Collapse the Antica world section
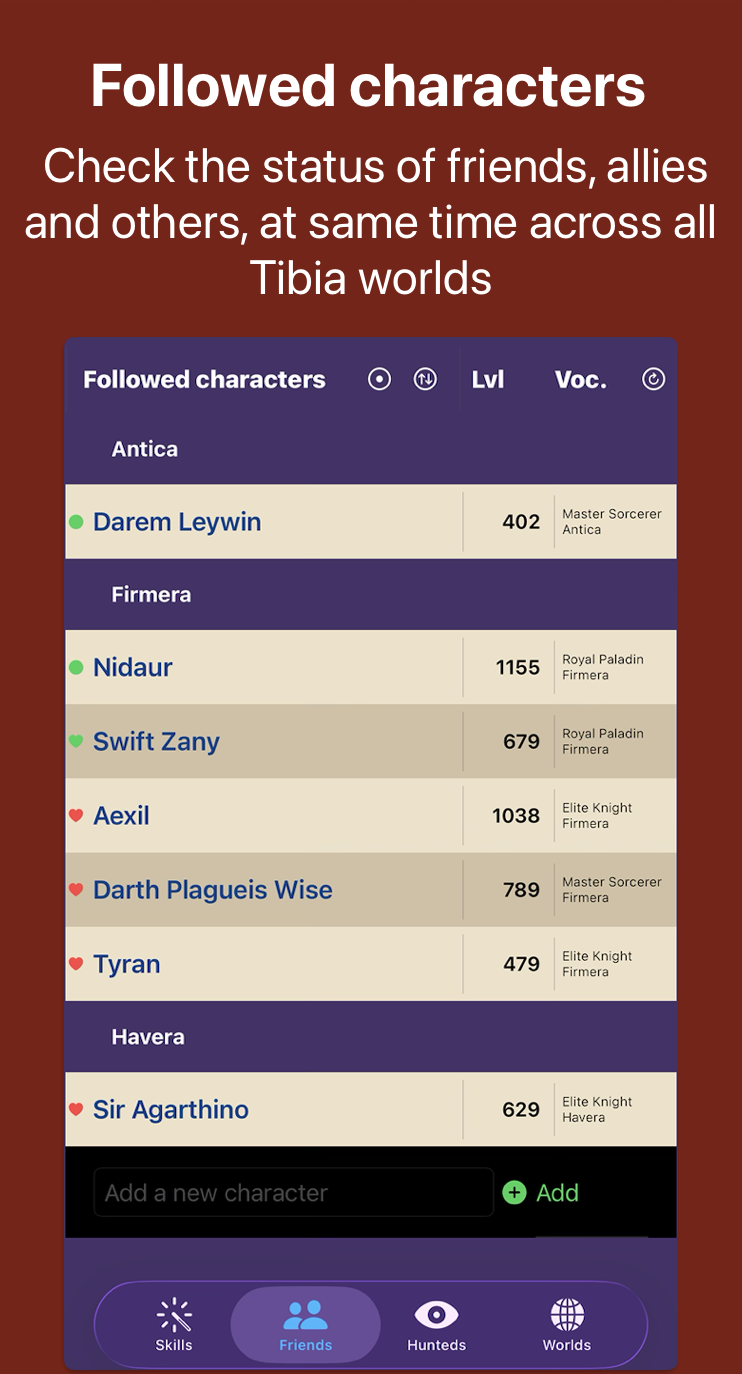Screen dimensions: 742x1374 click(144, 449)
